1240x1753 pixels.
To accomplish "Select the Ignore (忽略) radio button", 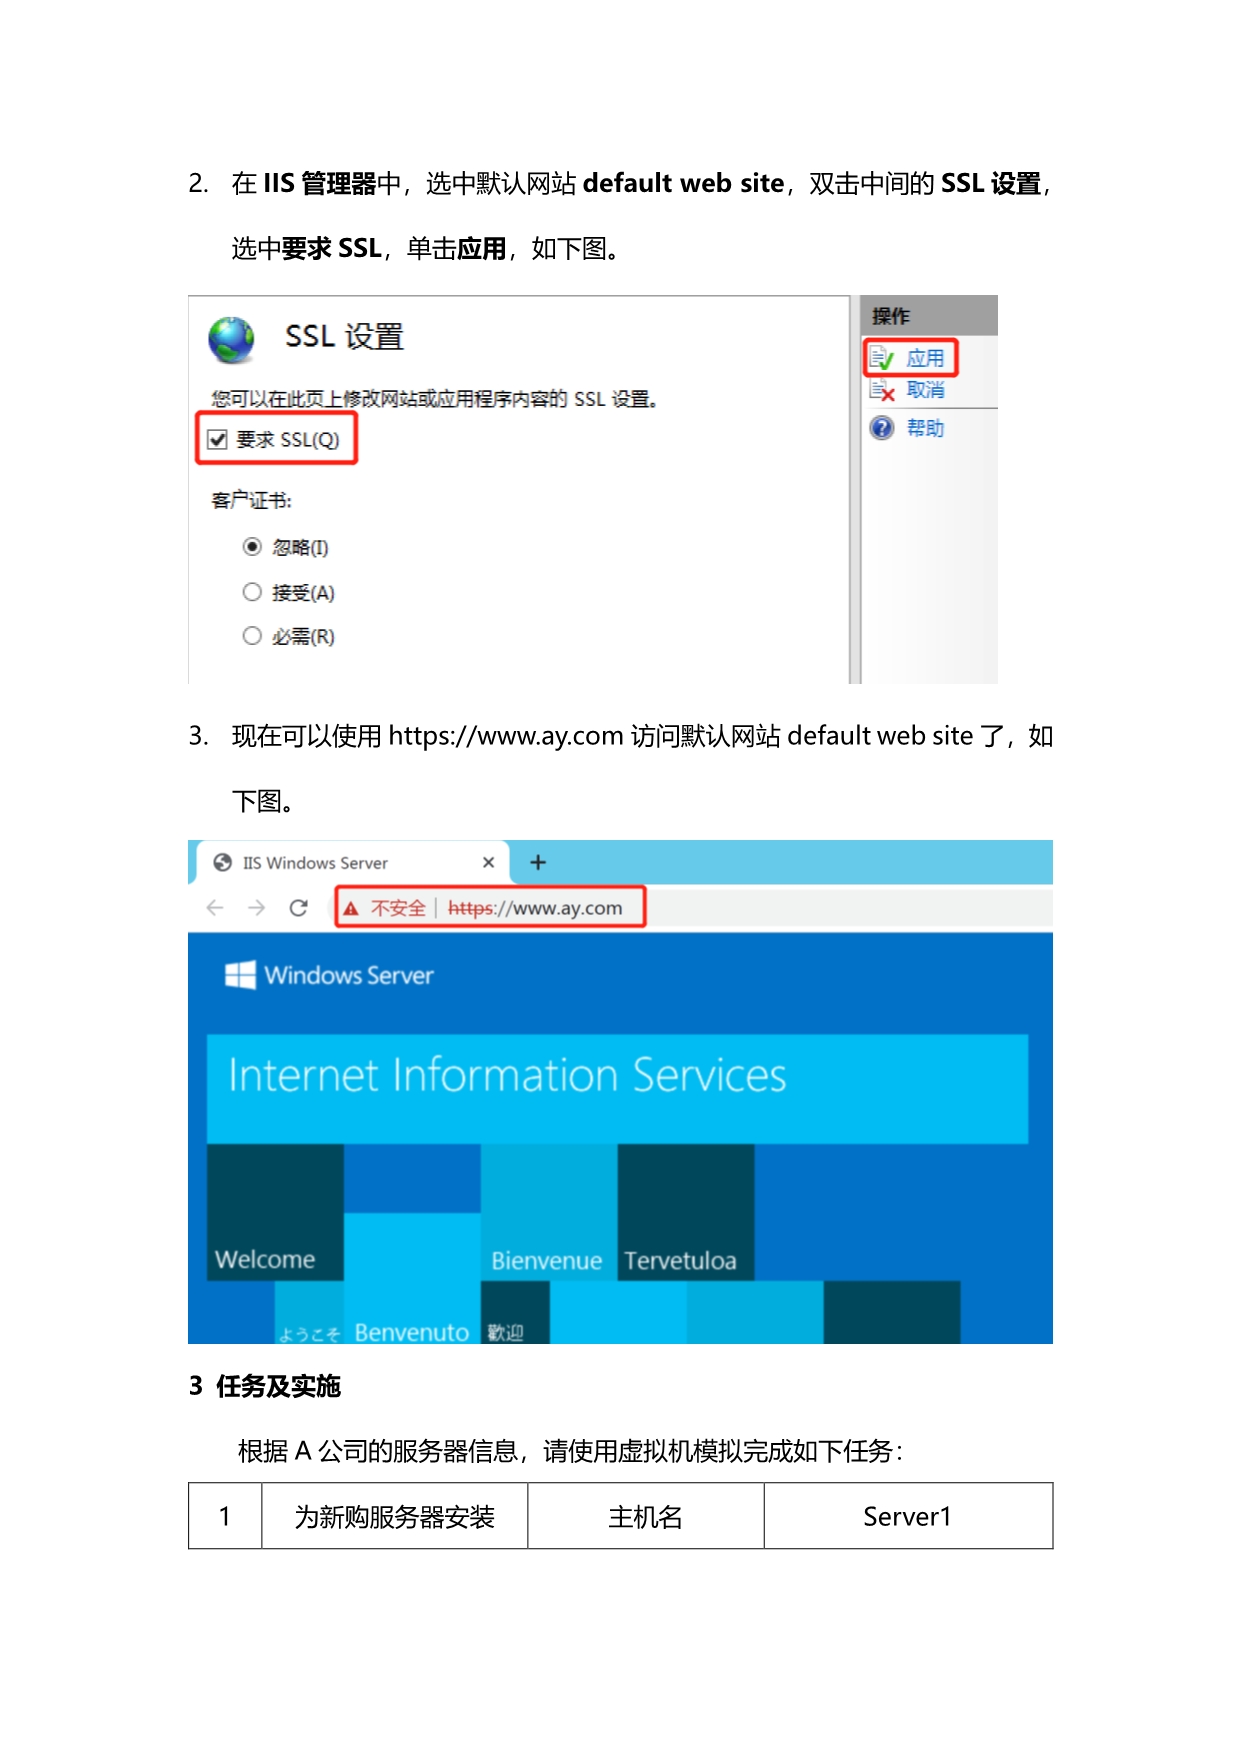I will click(x=252, y=546).
